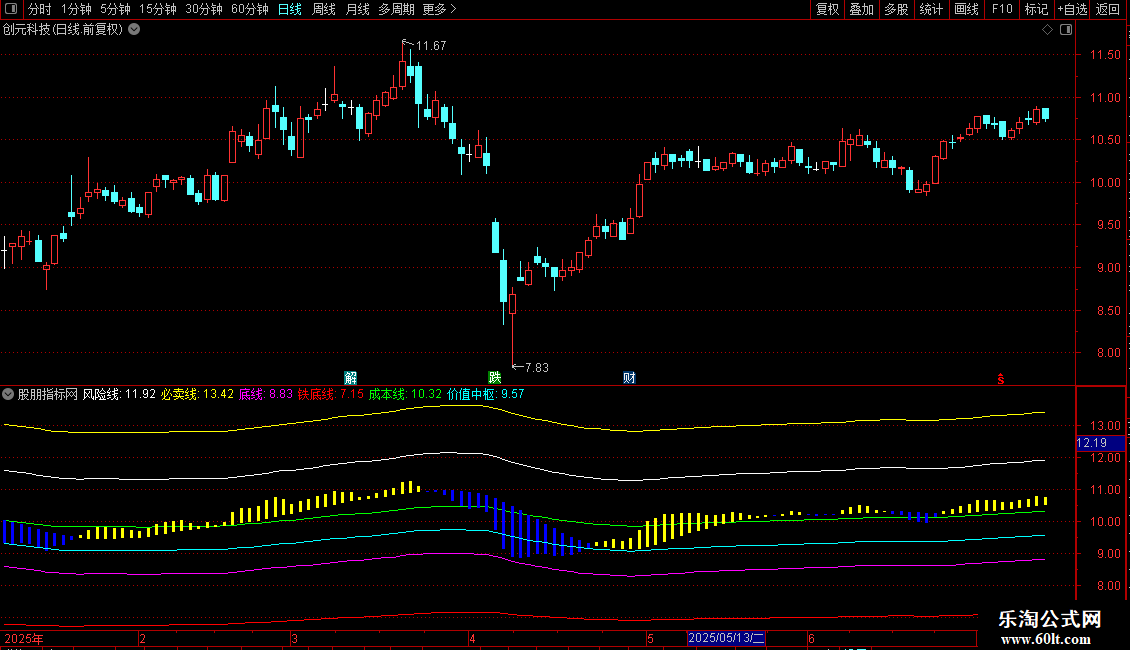Click the 成本线: 10.32 value

(x=405, y=394)
